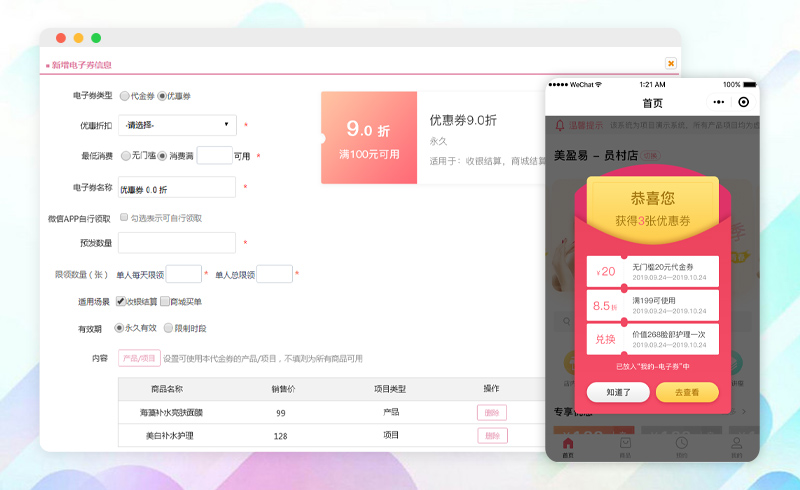
Task: Click the mini-program close circle icon
Action: point(743,102)
